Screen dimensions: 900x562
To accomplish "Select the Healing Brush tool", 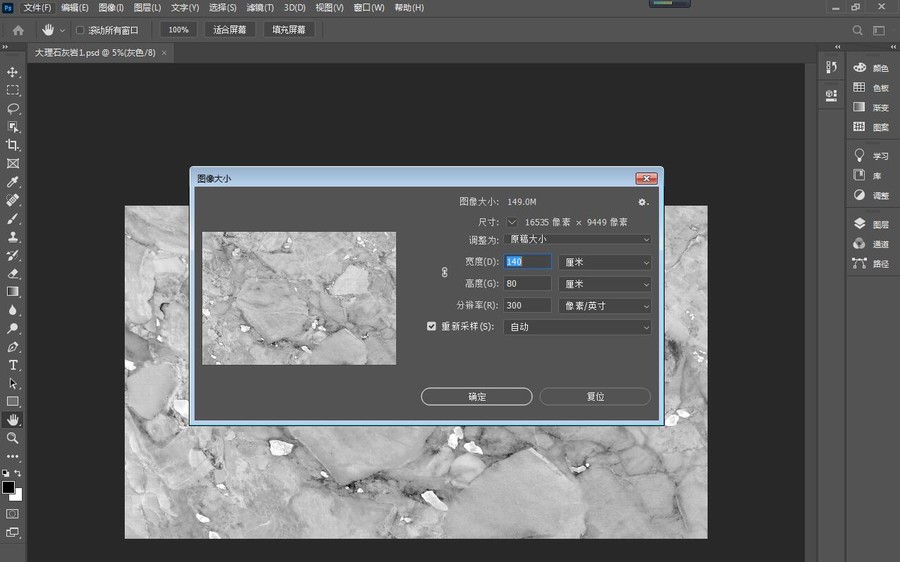I will (x=13, y=200).
